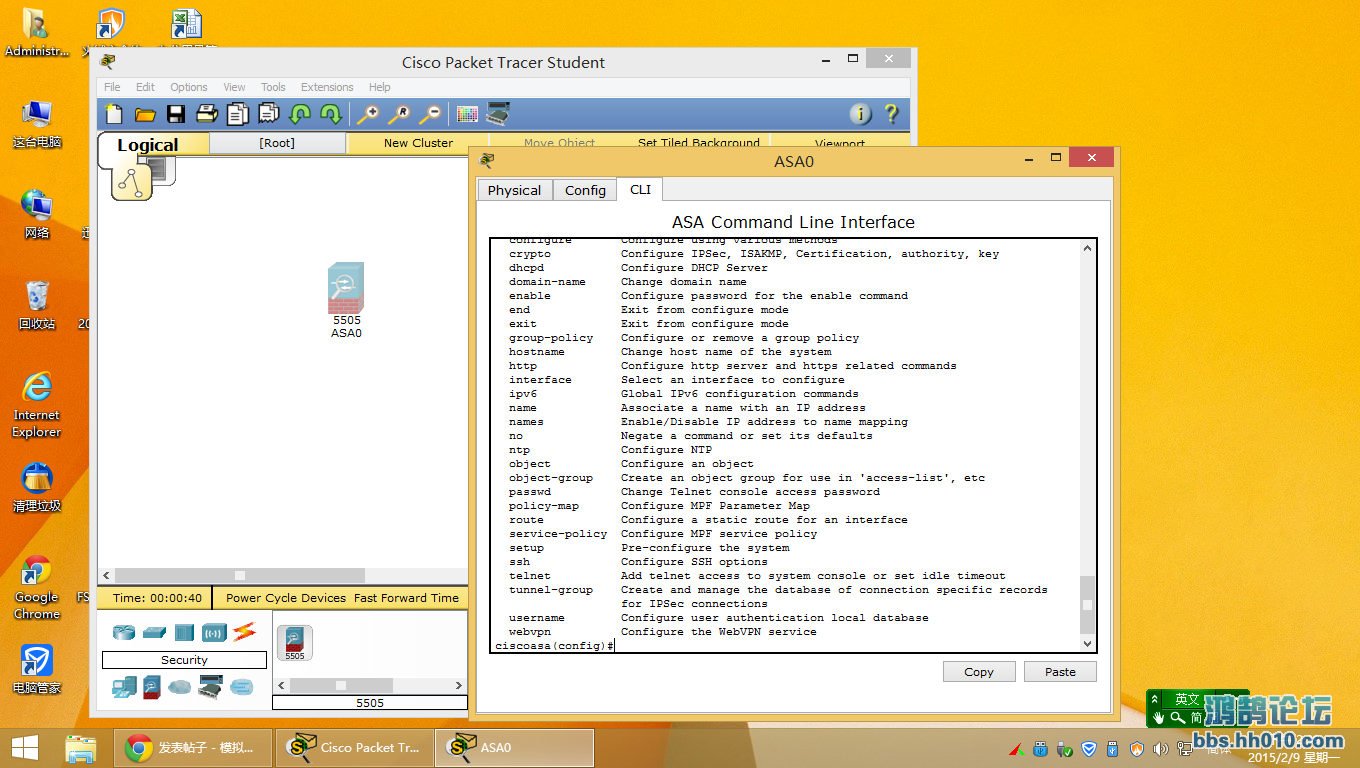Screen dimensions: 1360x768
Task: Click the CLI scrollbar up arrow
Action: click(1088, 248)
